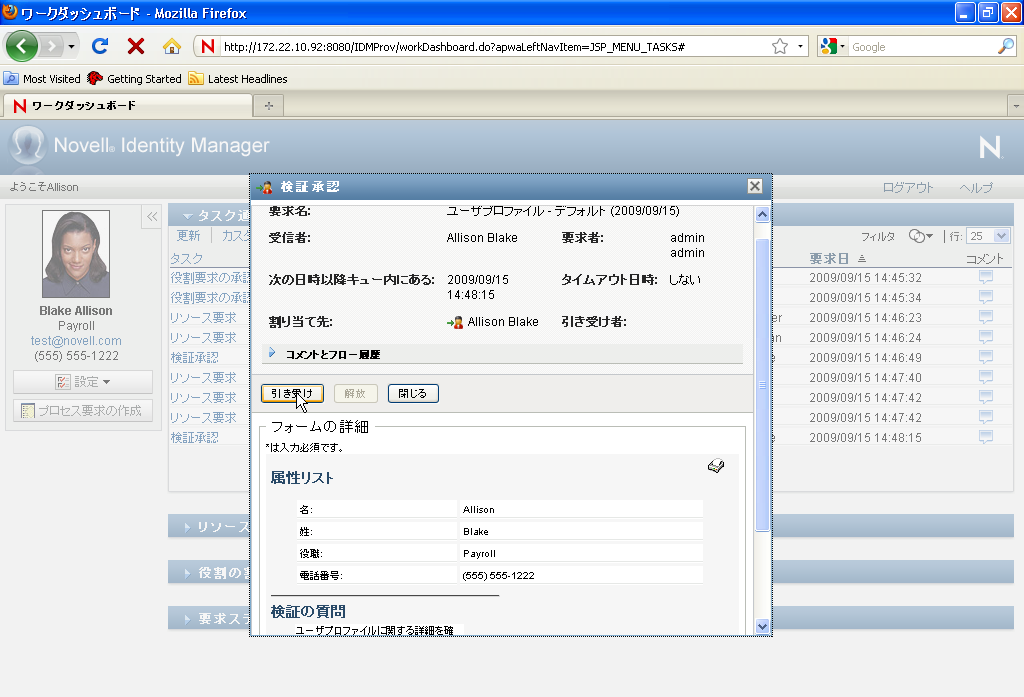Image resolution: width=1024 pixels, height=697 pixels.
Task: Click the Firefox back arrow button
Action: [22, 46]
